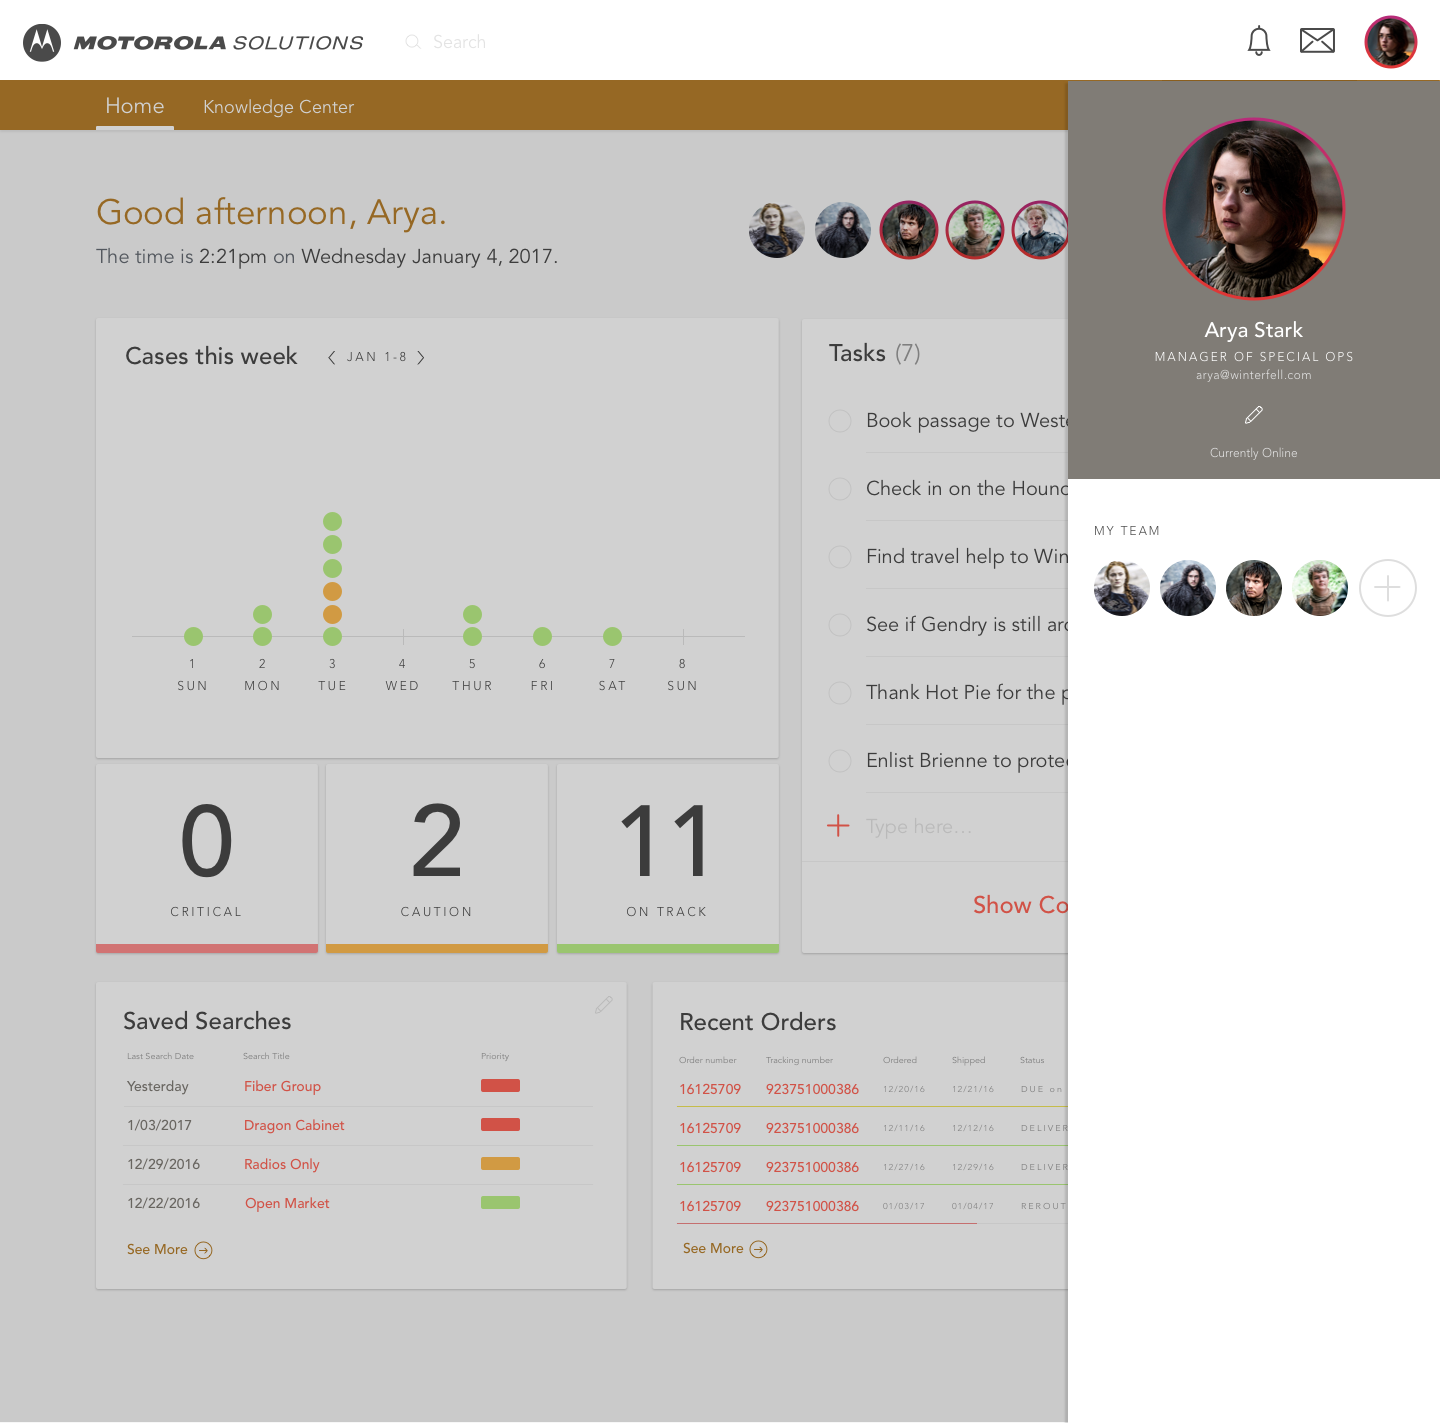
Task: Click the 'Show Co' link in Tasks
Action: coord(1020,905)
